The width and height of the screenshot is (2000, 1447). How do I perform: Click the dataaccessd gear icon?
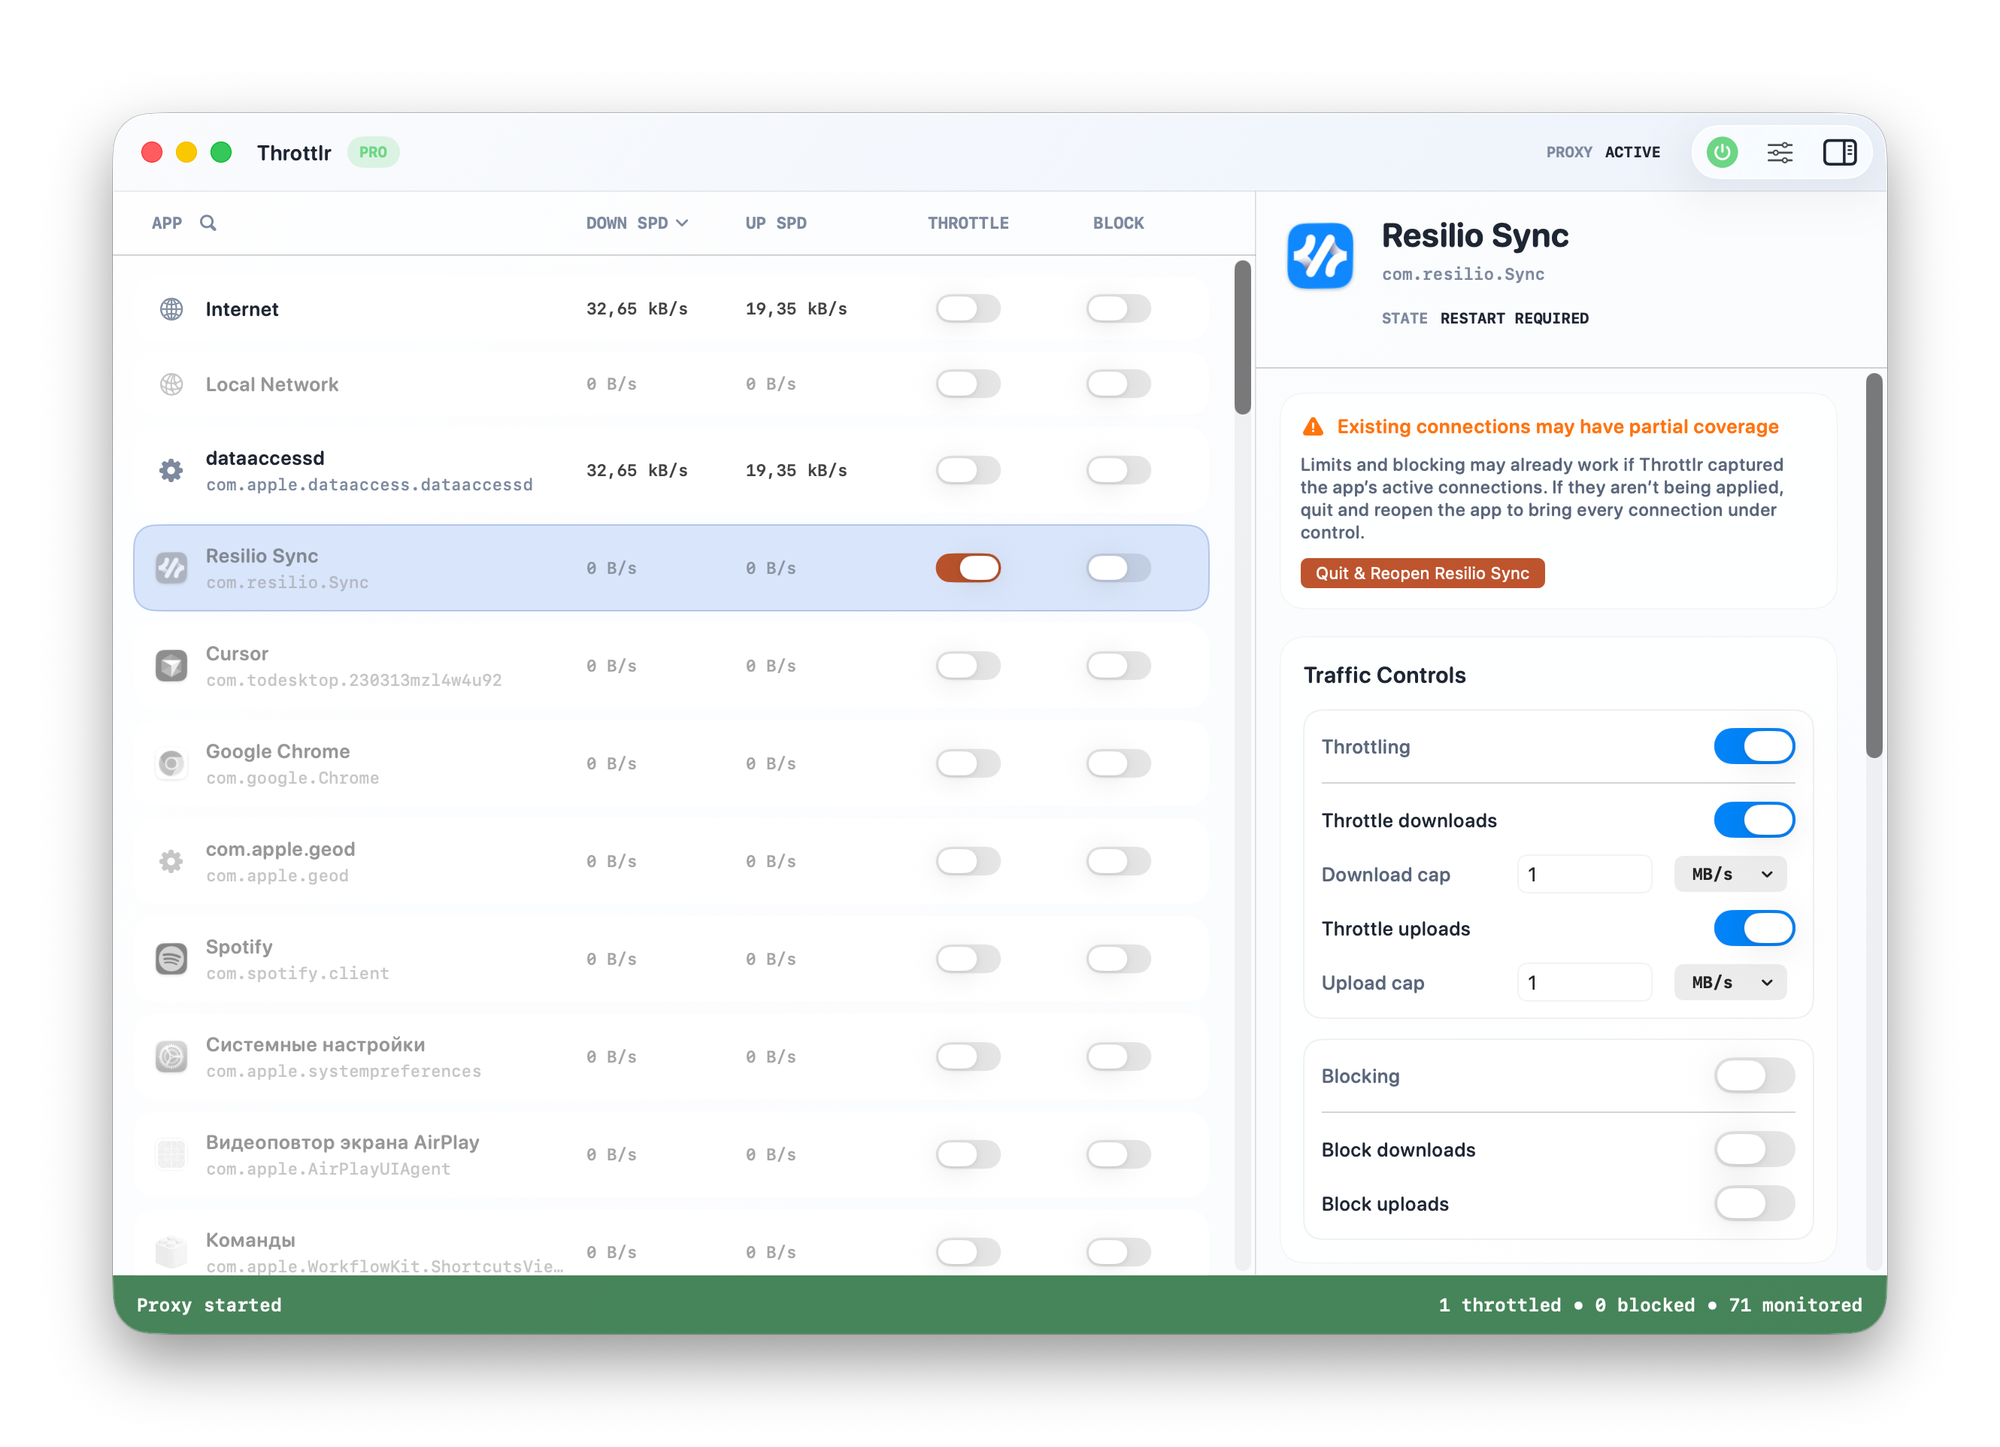coord(172,470)
